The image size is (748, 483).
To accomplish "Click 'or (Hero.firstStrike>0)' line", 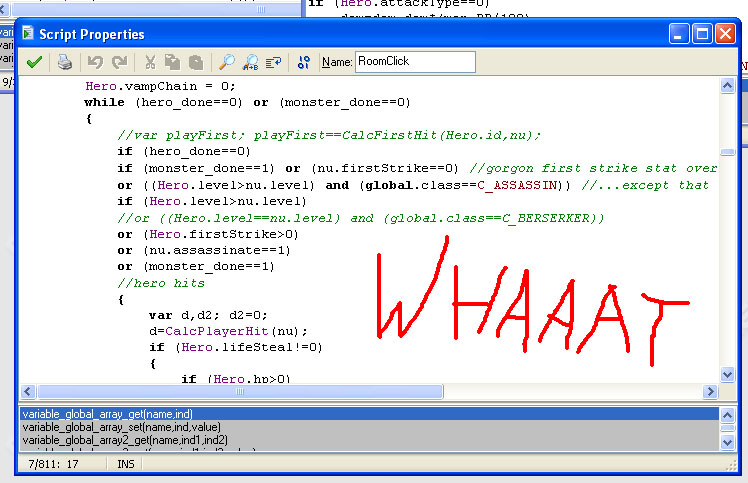I will click(x=208, y=234).
